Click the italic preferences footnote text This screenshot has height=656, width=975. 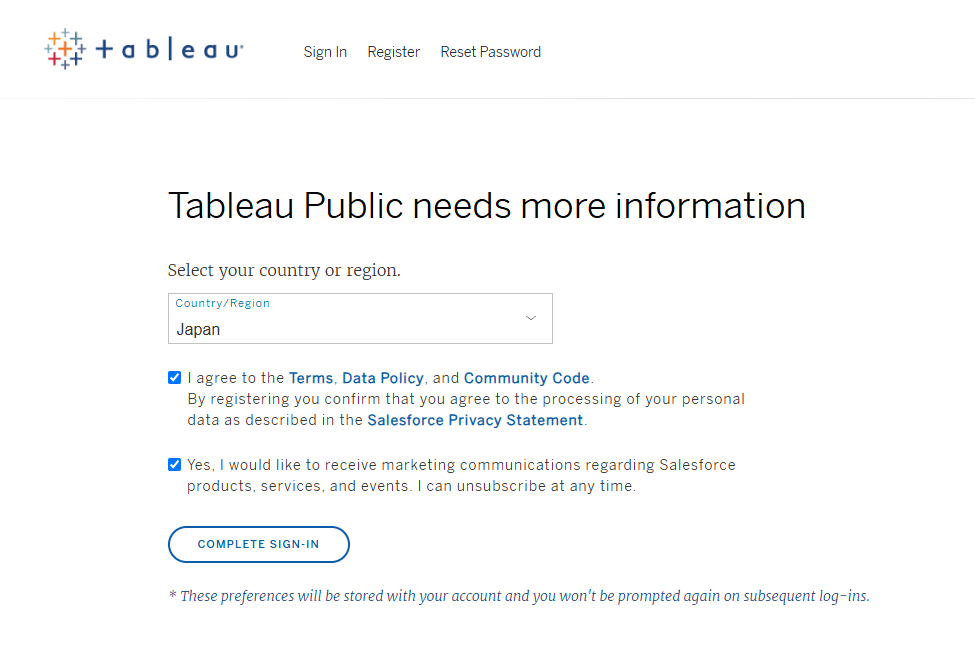coord(519,596)
